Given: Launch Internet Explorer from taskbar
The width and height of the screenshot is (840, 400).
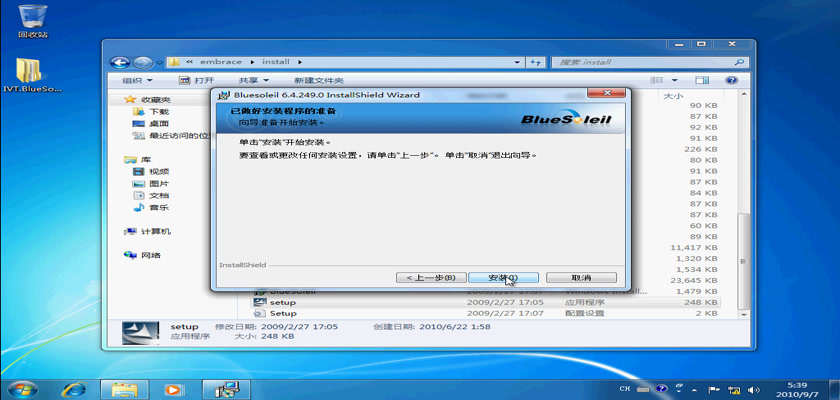Looking at the screenshot, I should [74, 388].
